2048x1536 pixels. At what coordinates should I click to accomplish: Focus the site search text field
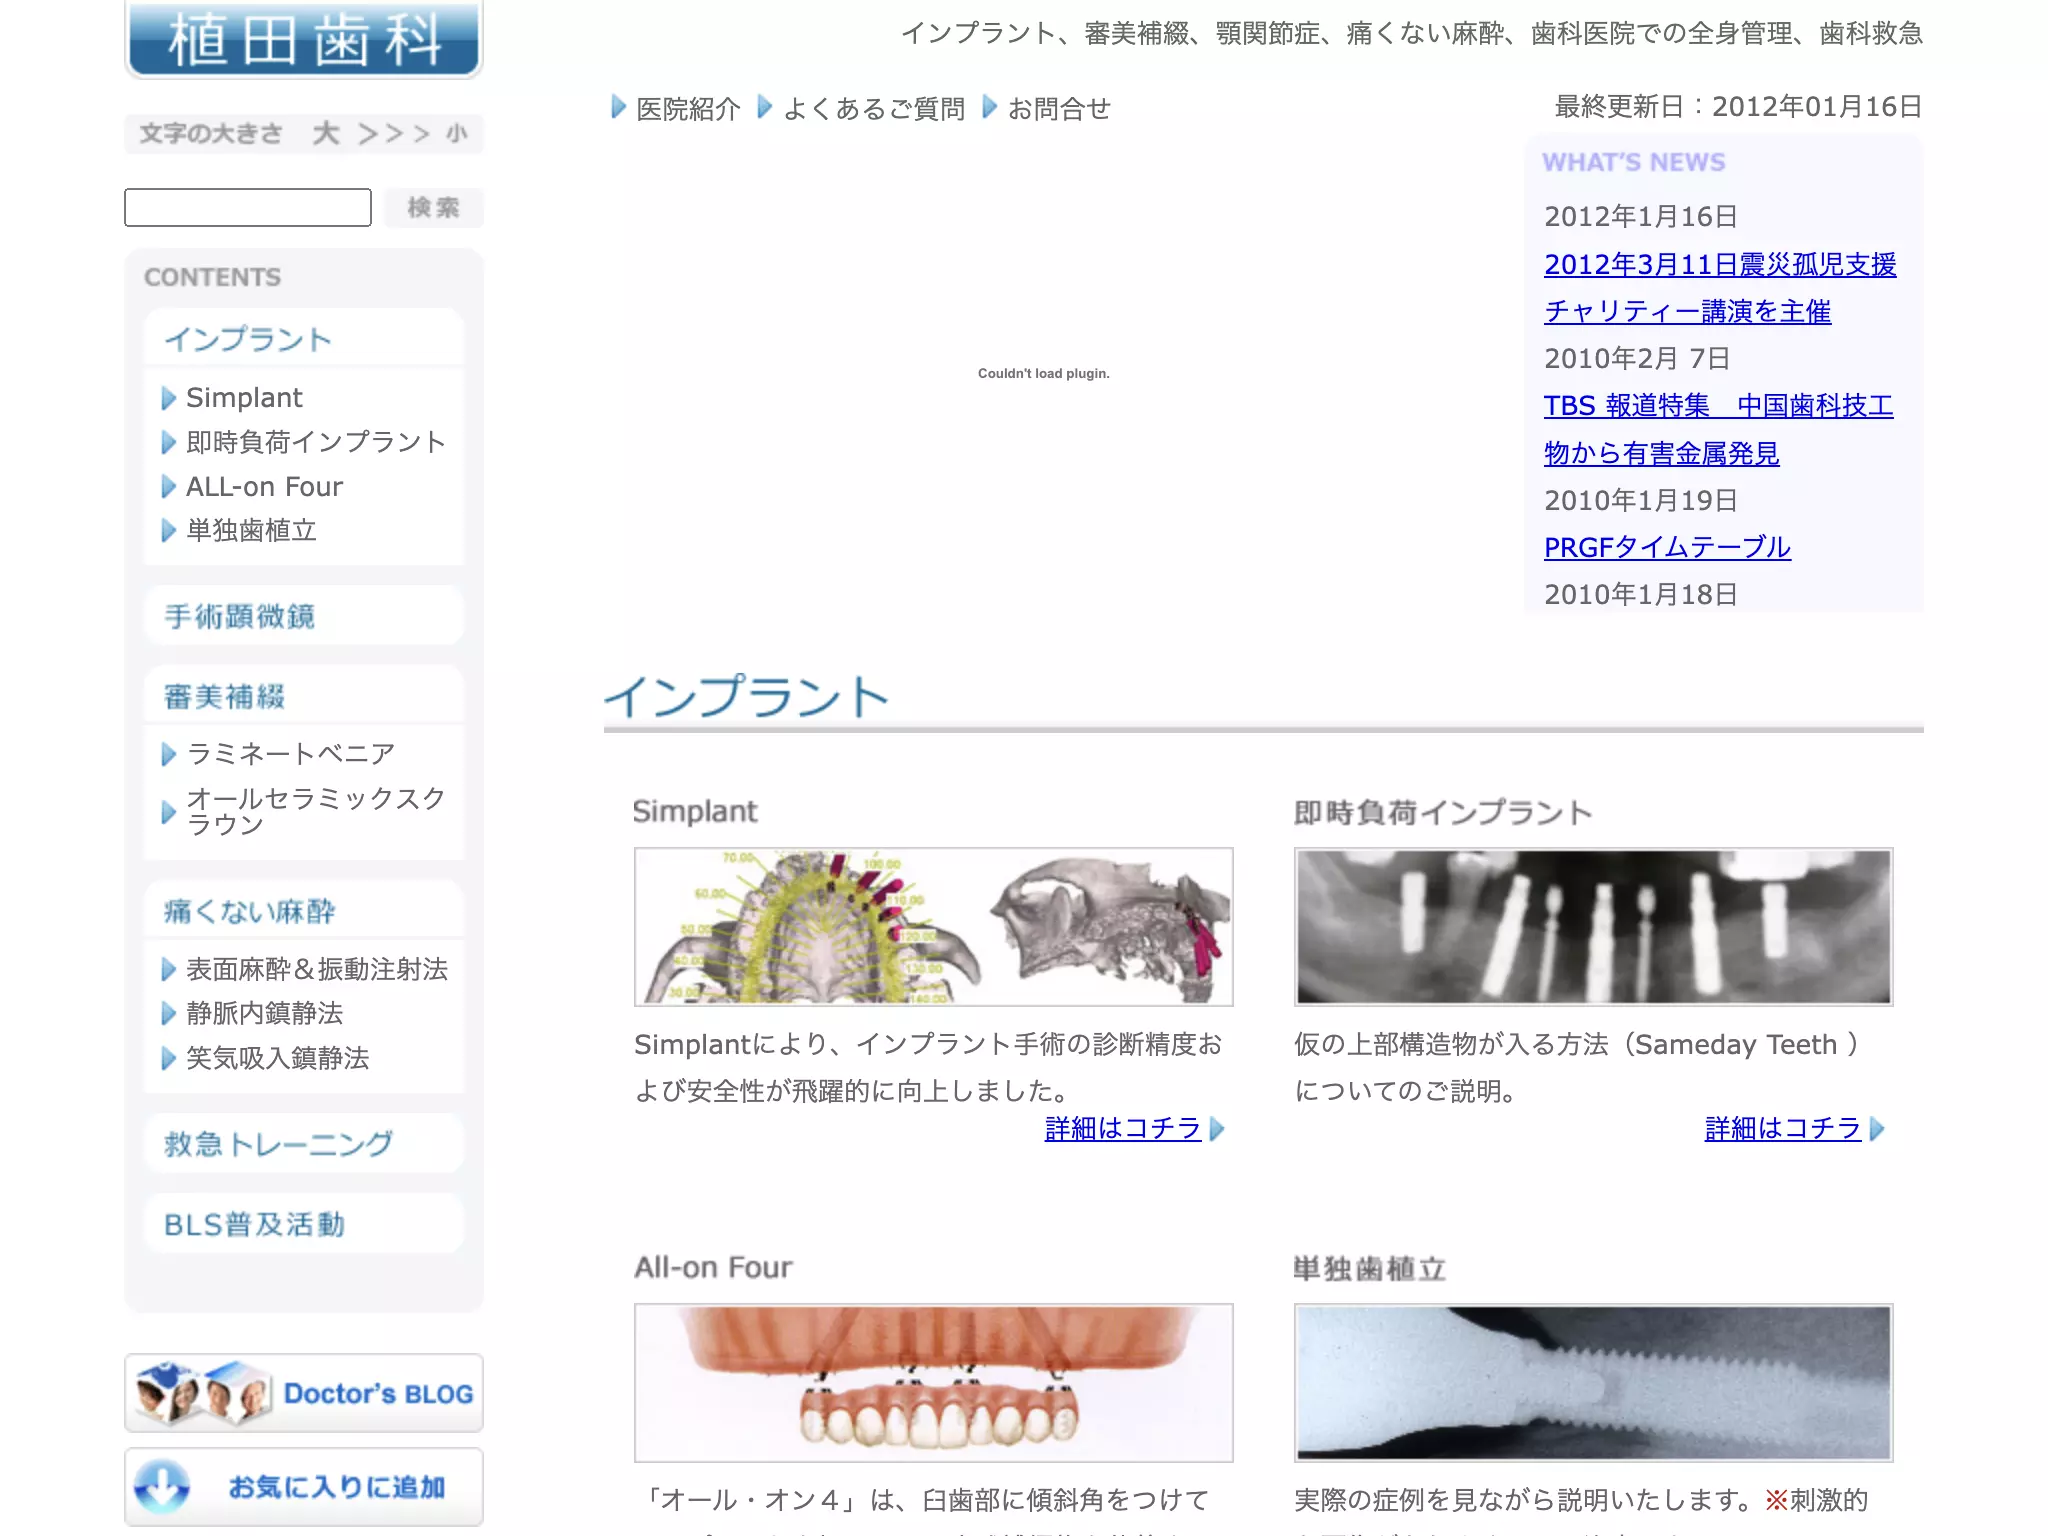tap(248, 207)
